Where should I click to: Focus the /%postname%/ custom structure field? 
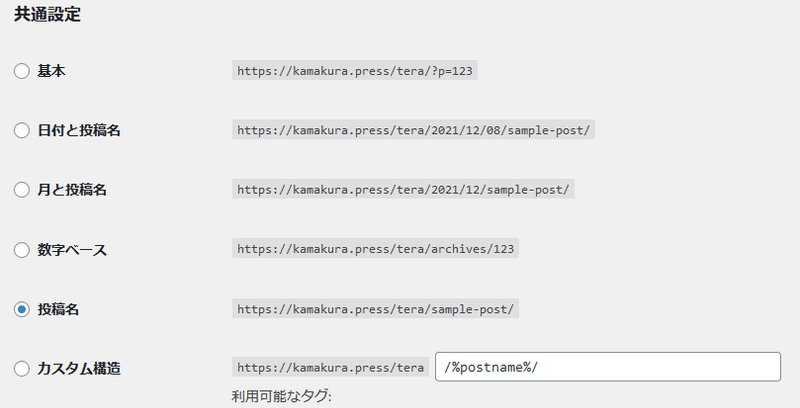tap(608, 367)
